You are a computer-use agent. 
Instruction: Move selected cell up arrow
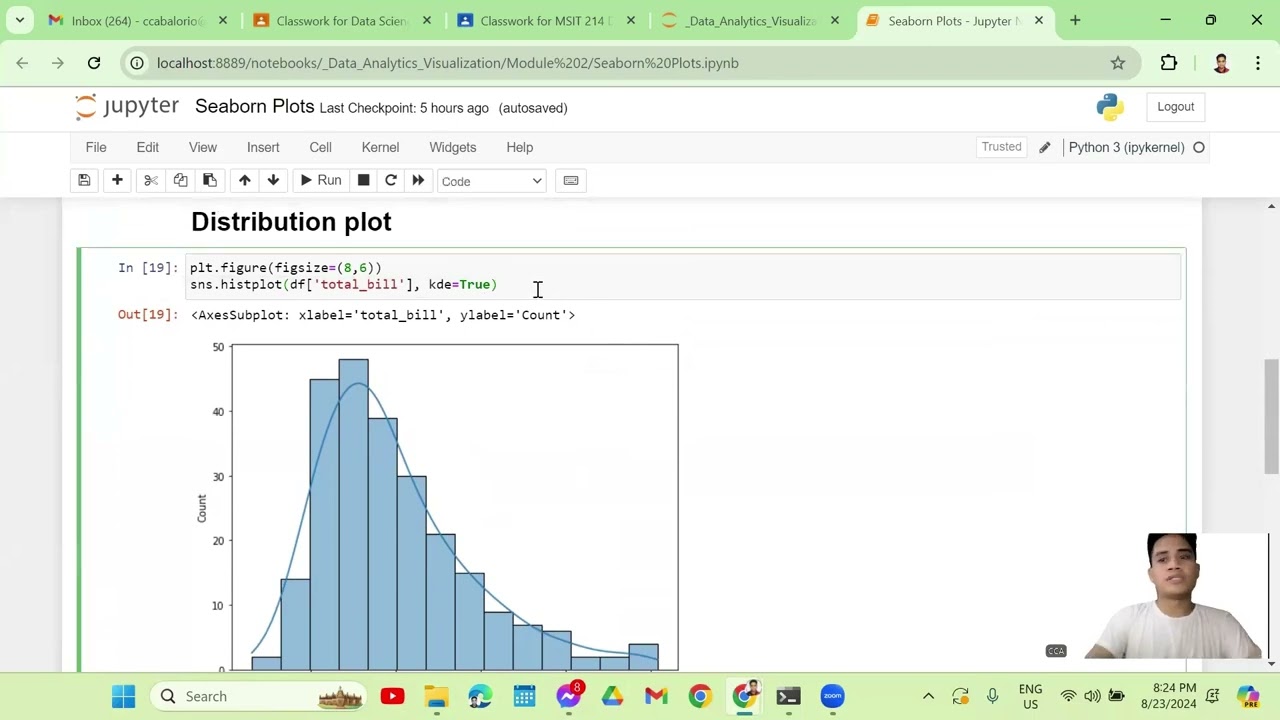244,181
